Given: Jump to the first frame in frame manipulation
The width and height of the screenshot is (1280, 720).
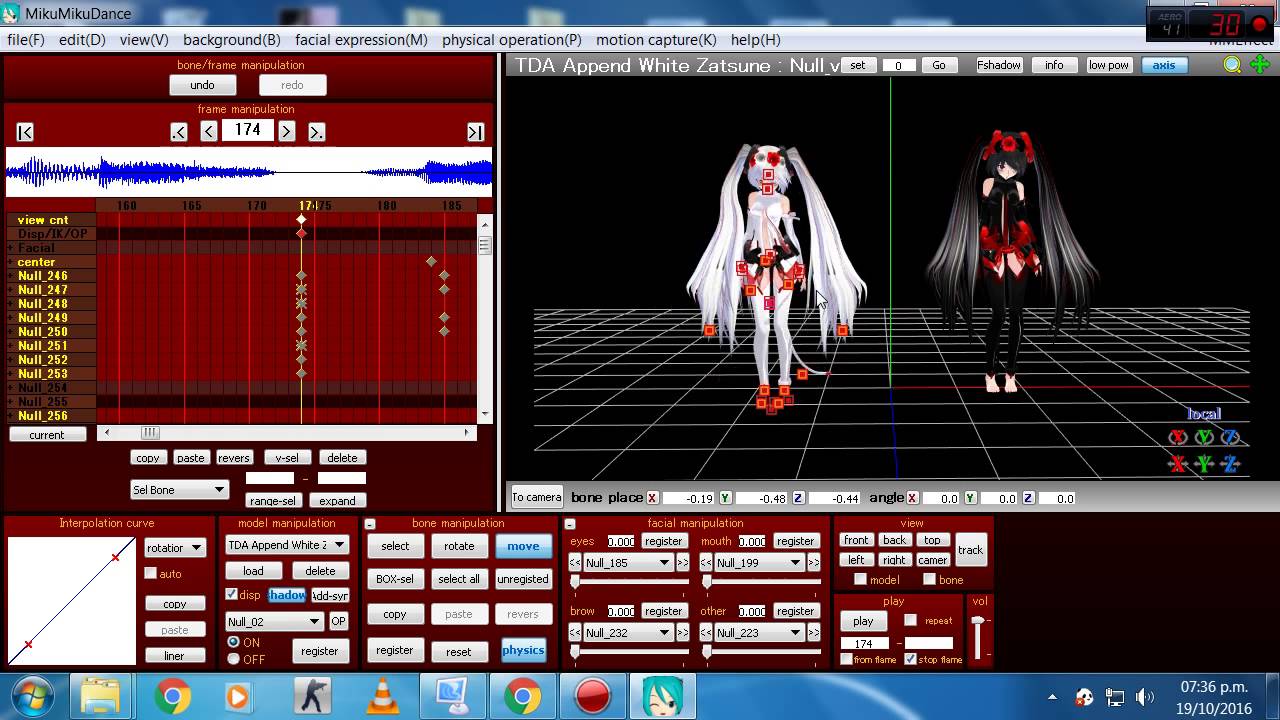Looking at the screenshot, I should click(x=26, y=132).
